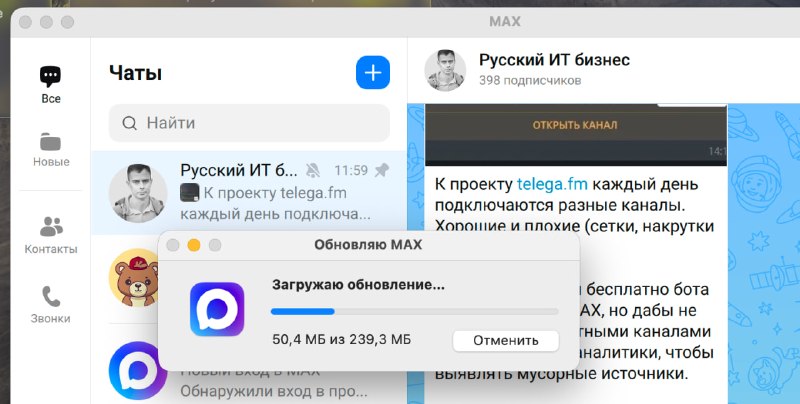Click the MAX app icon in update dialog

(217, 308)
